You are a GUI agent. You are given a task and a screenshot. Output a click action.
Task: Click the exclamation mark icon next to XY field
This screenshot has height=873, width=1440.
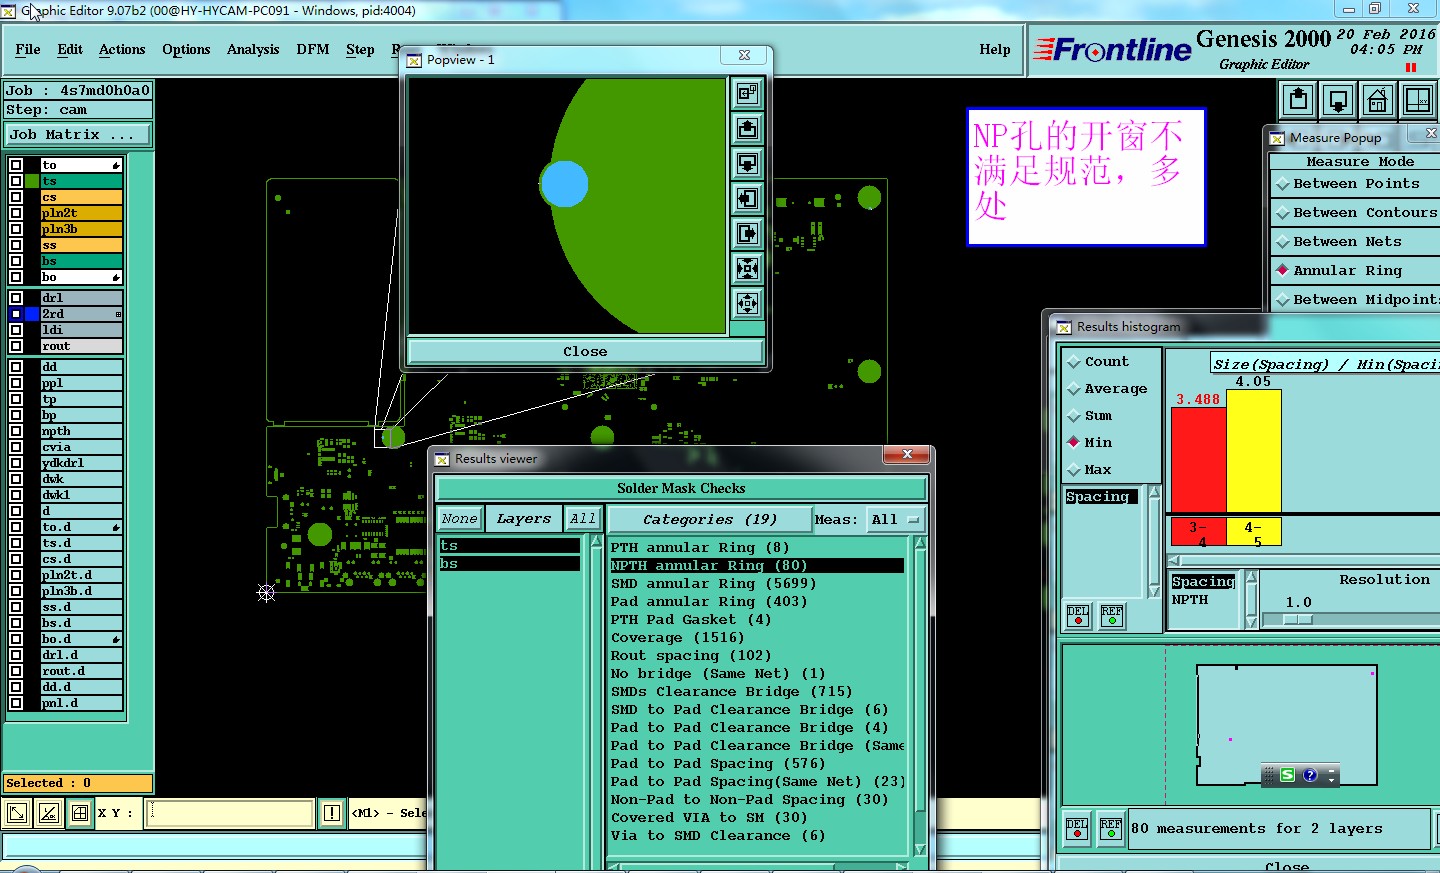[331, 813]
